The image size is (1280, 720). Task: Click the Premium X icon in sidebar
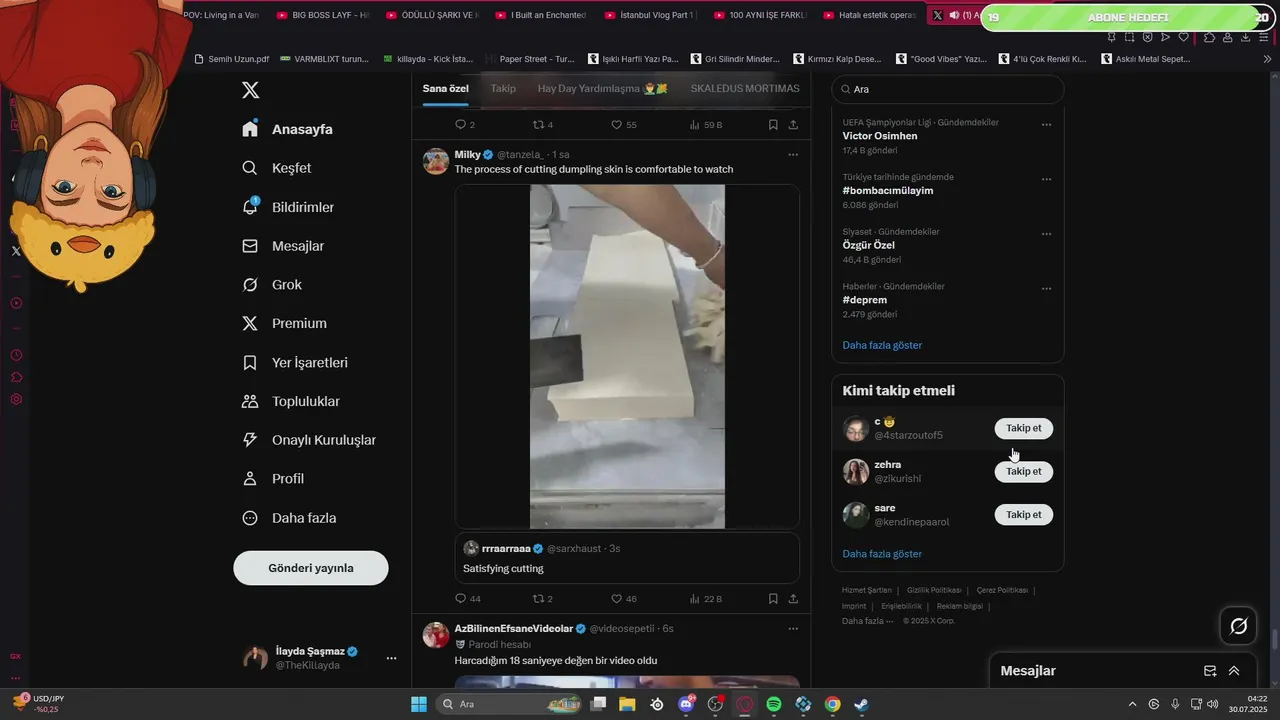pyautogui.click(x=251, y=323)
